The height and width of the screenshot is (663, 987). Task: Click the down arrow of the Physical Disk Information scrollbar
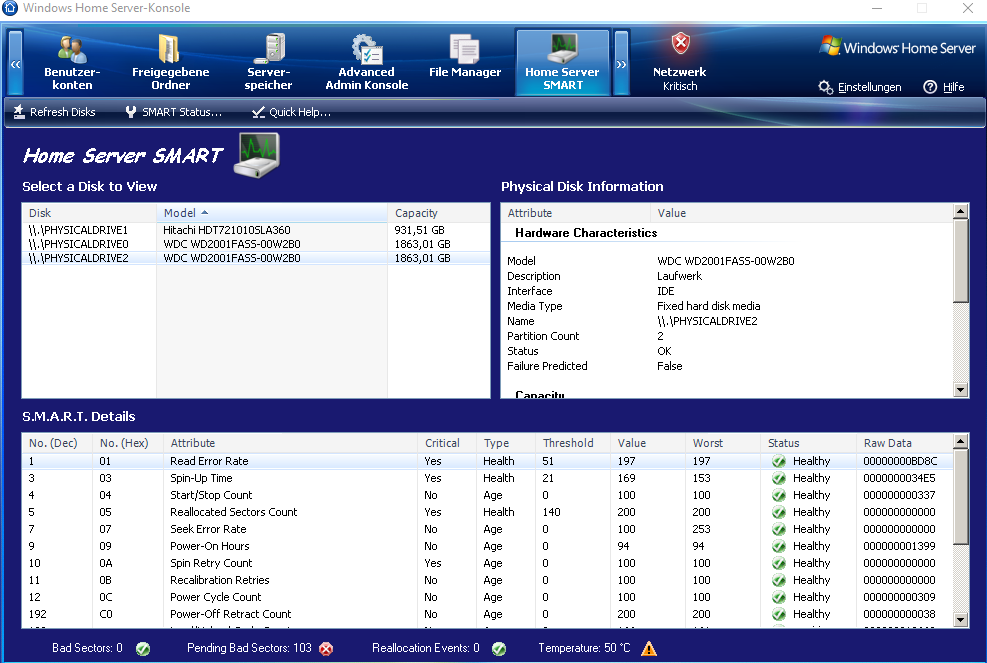tap(961, 390)
